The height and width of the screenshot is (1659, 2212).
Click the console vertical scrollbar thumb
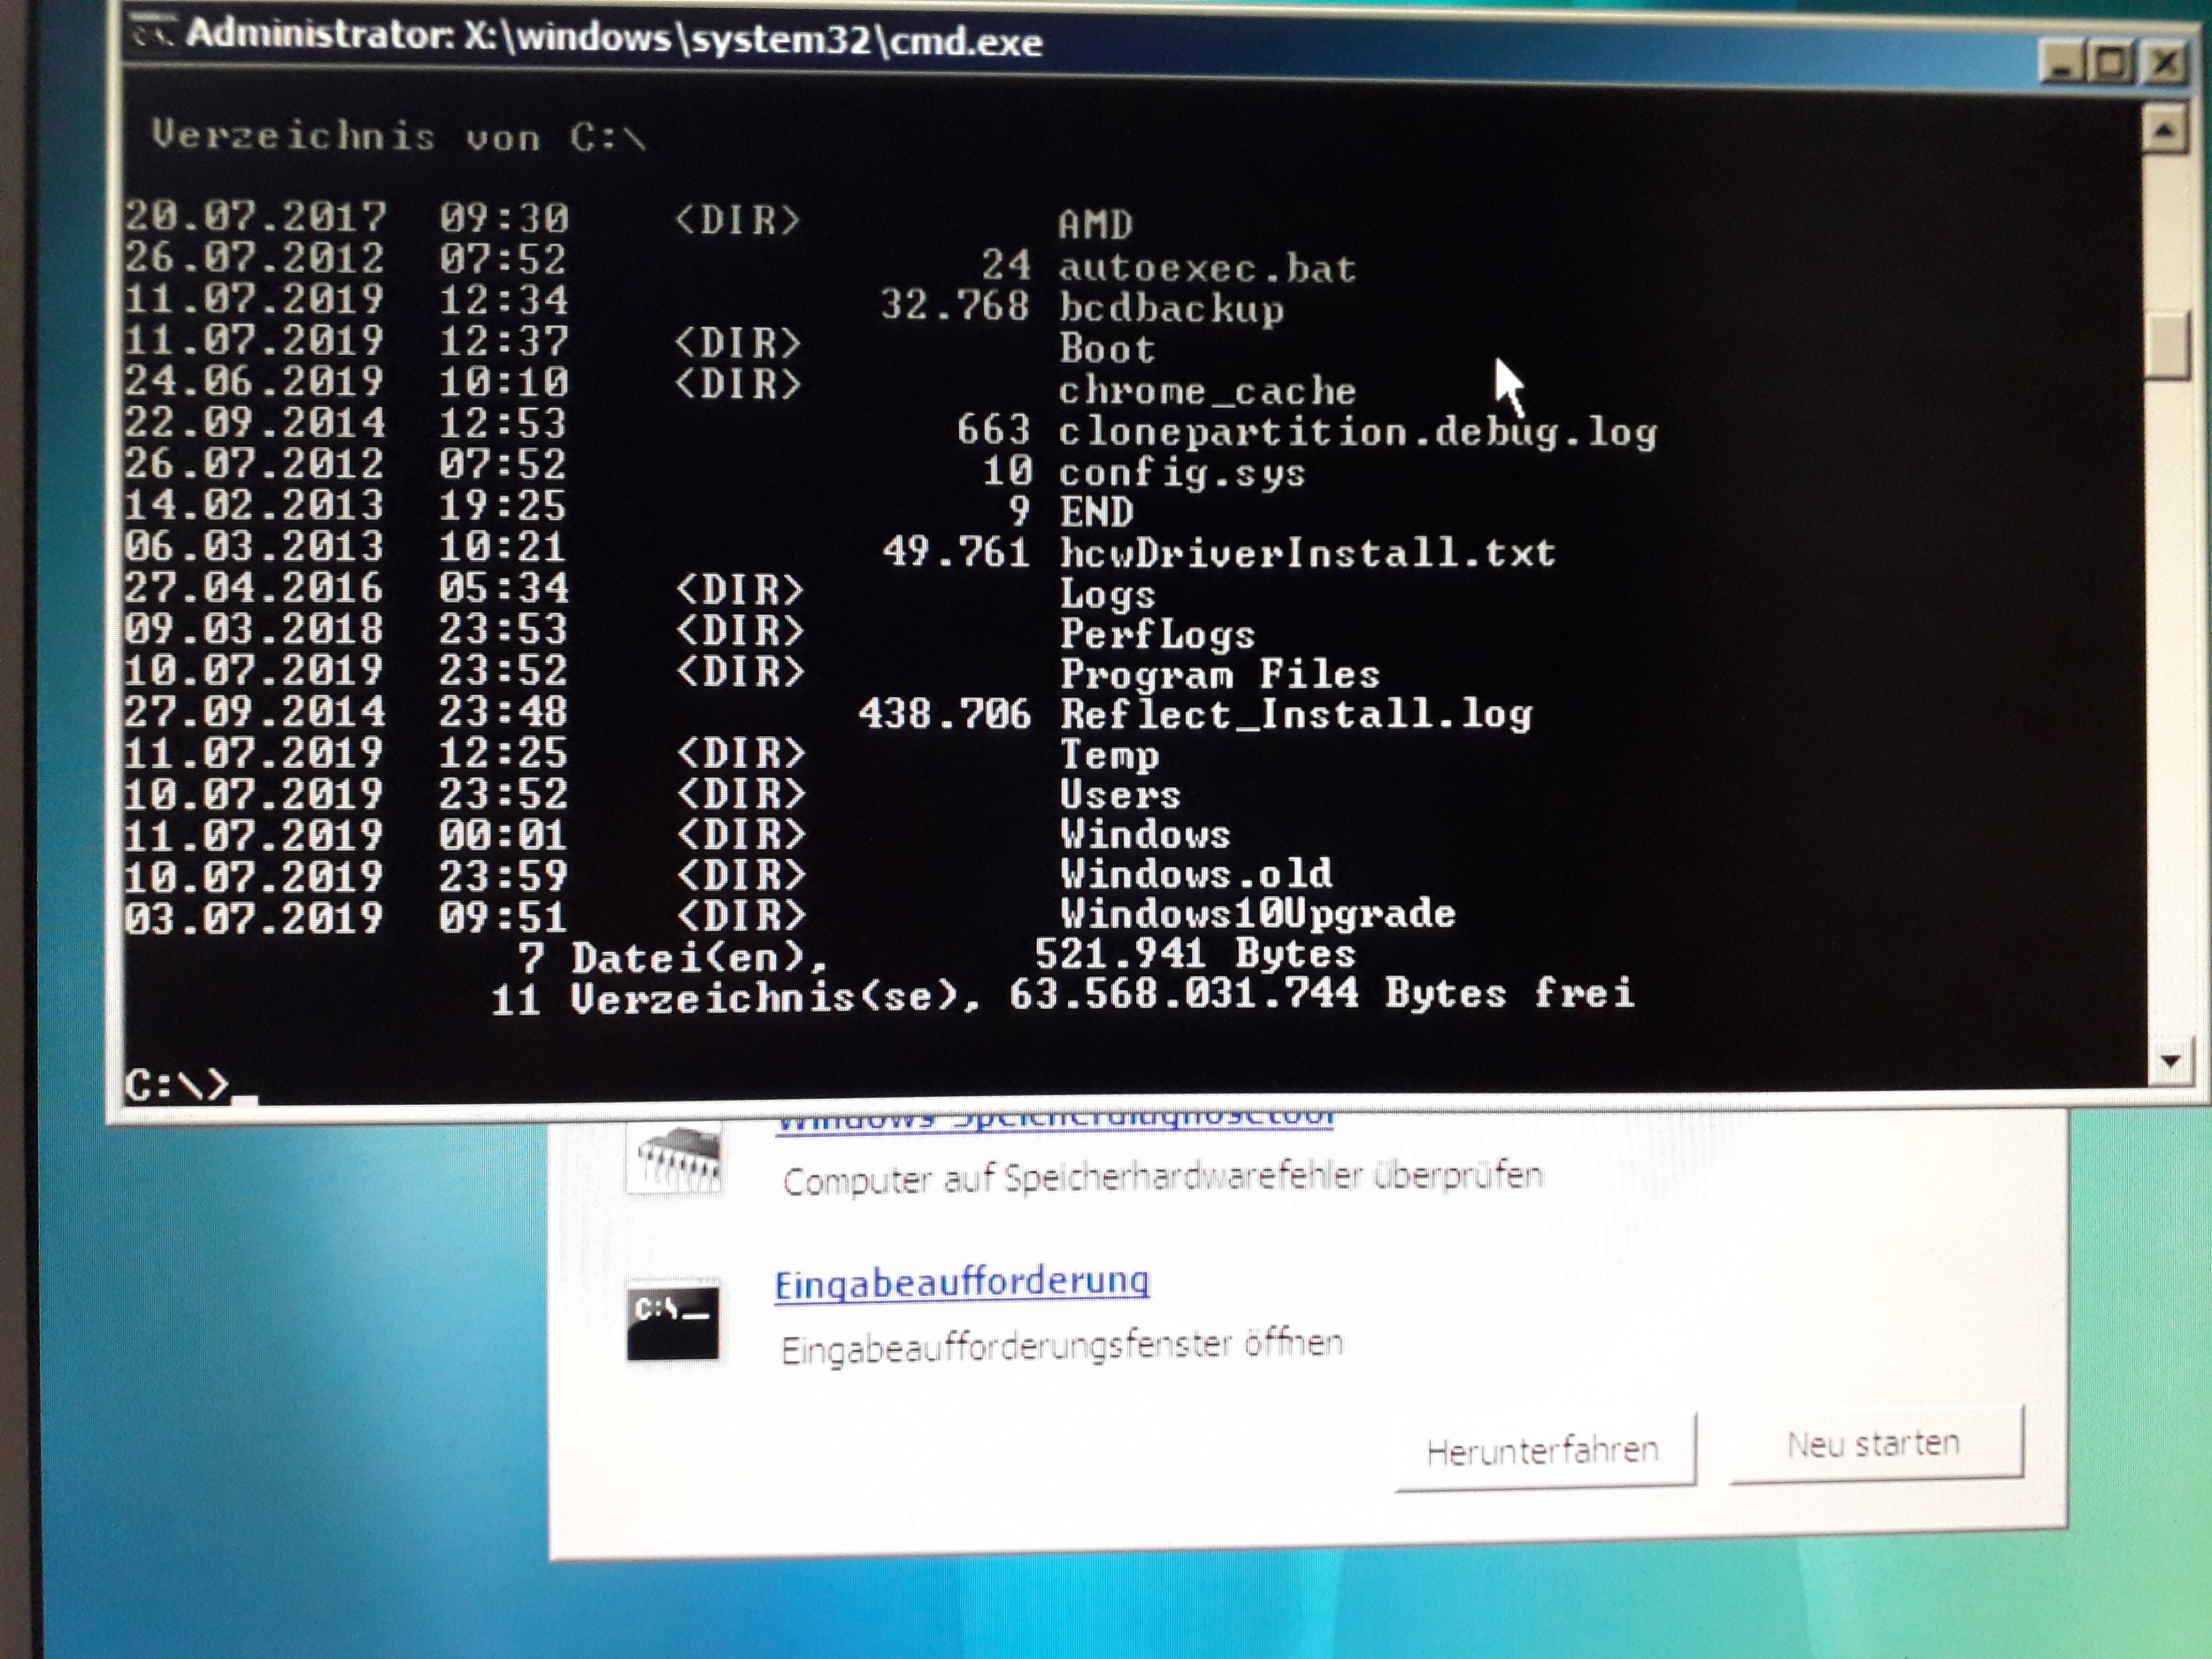[x=2167, y=347]
